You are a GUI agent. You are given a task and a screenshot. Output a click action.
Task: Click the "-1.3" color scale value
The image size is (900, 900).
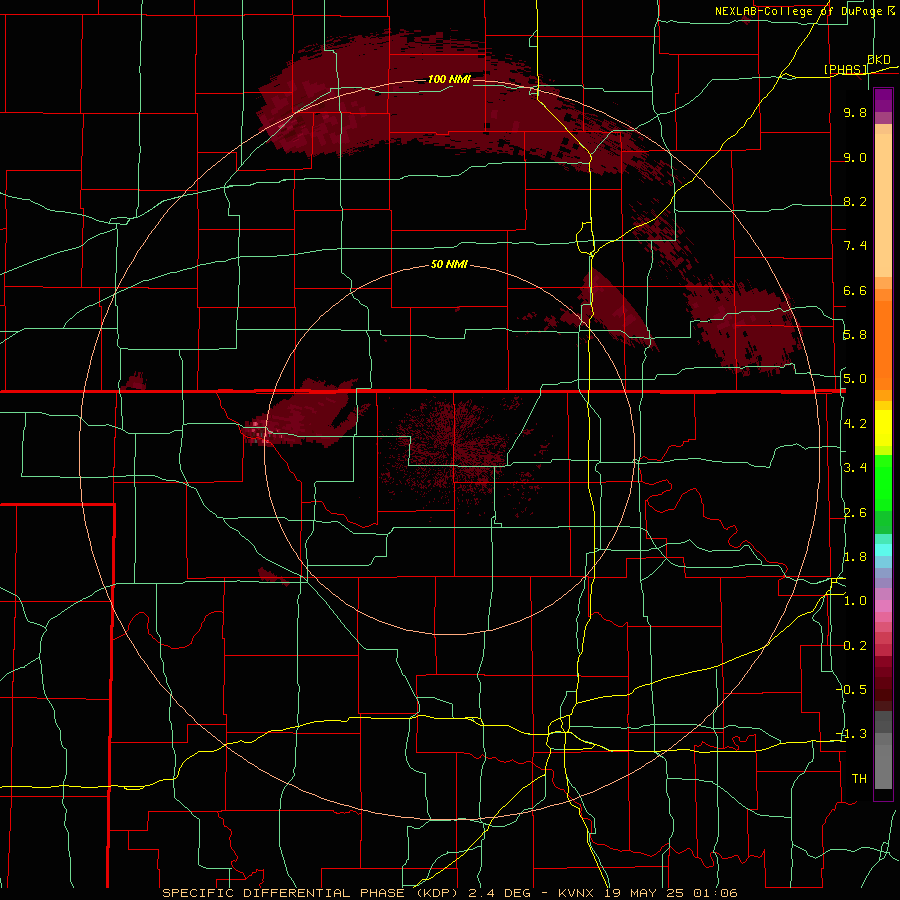coord(853,734)
